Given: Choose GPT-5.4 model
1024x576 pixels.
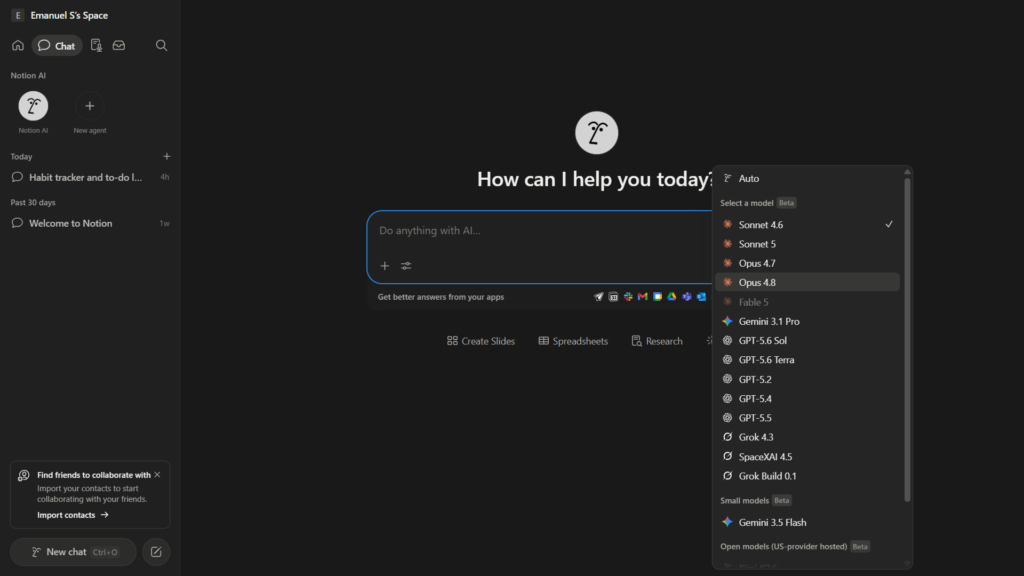Looking at the screenshot, I should pos(807,398).
